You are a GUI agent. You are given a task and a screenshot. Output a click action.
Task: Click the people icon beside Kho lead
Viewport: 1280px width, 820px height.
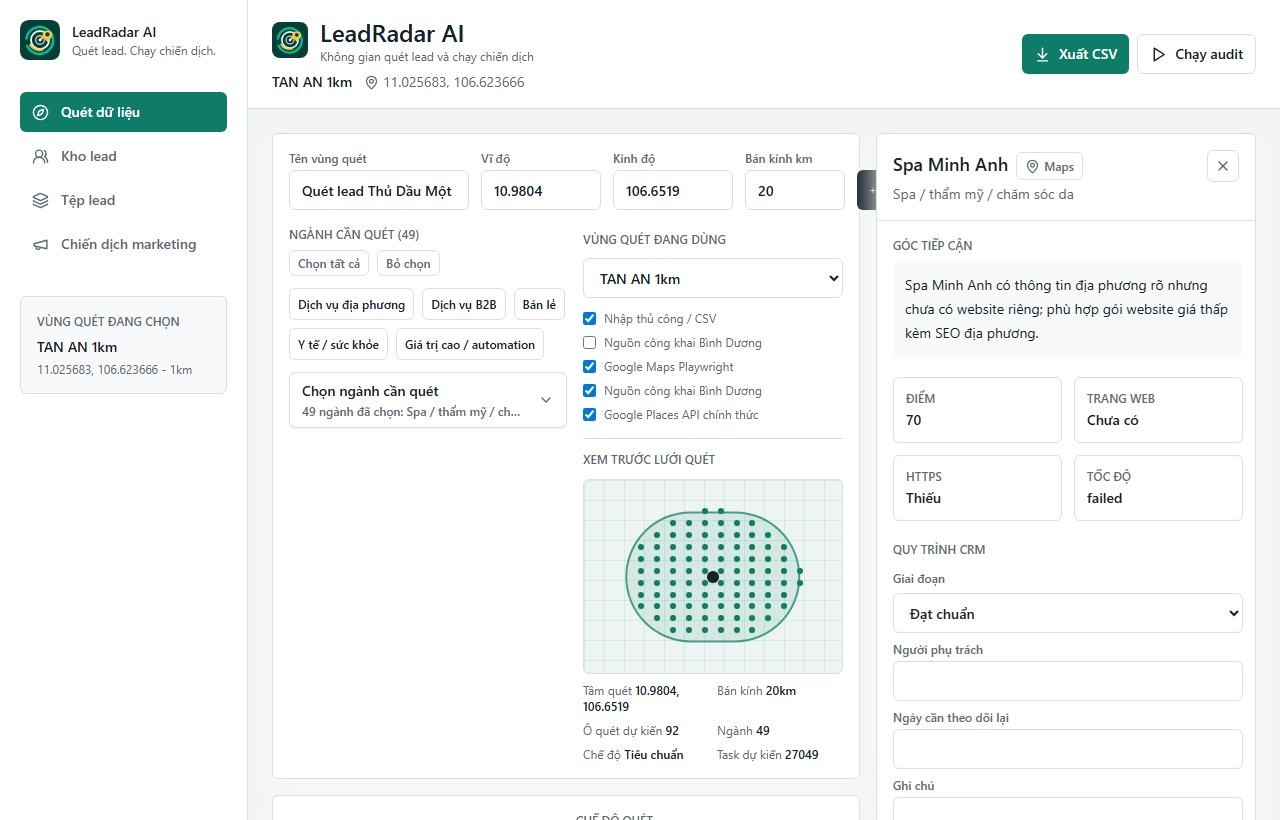click(41, 156)
